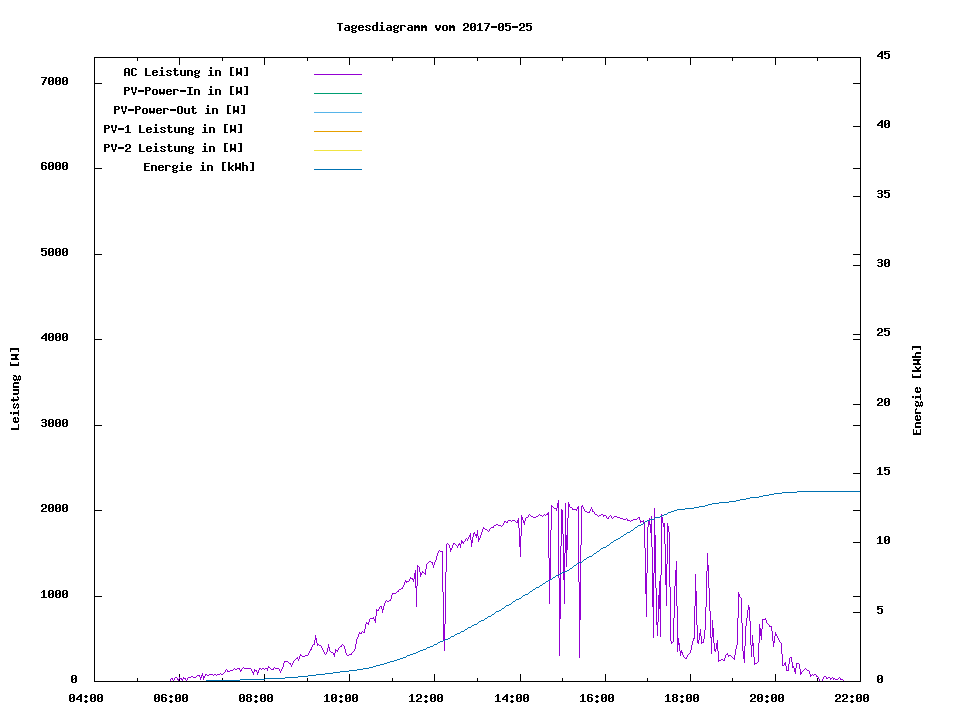This screenshot has width=960, height=720.
Task: Click the Energie in [kWh] legend label
Action: tap(199, 167)
